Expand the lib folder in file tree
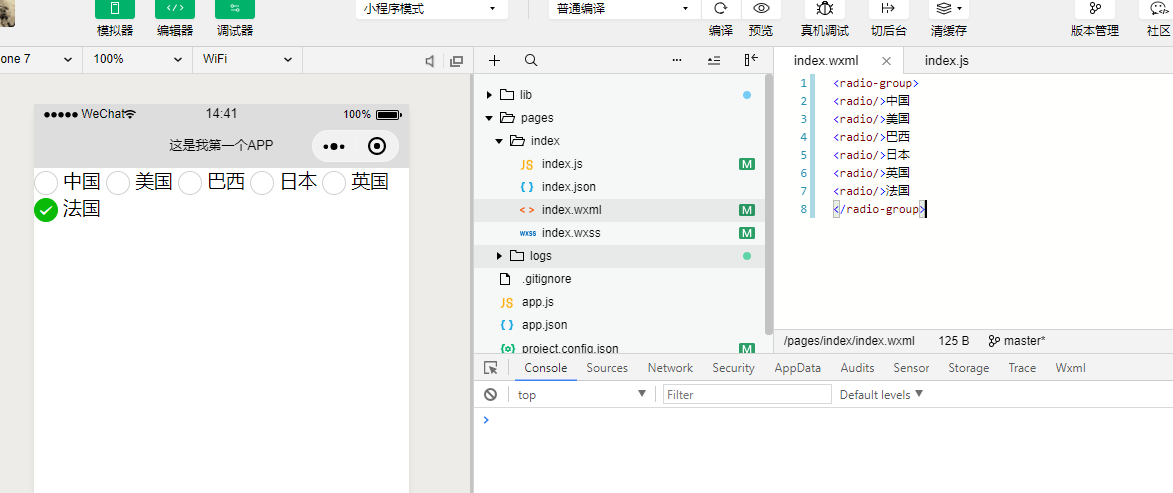Screen dimensions: 1173x493 pyautogui.click(x=489, y=95)
